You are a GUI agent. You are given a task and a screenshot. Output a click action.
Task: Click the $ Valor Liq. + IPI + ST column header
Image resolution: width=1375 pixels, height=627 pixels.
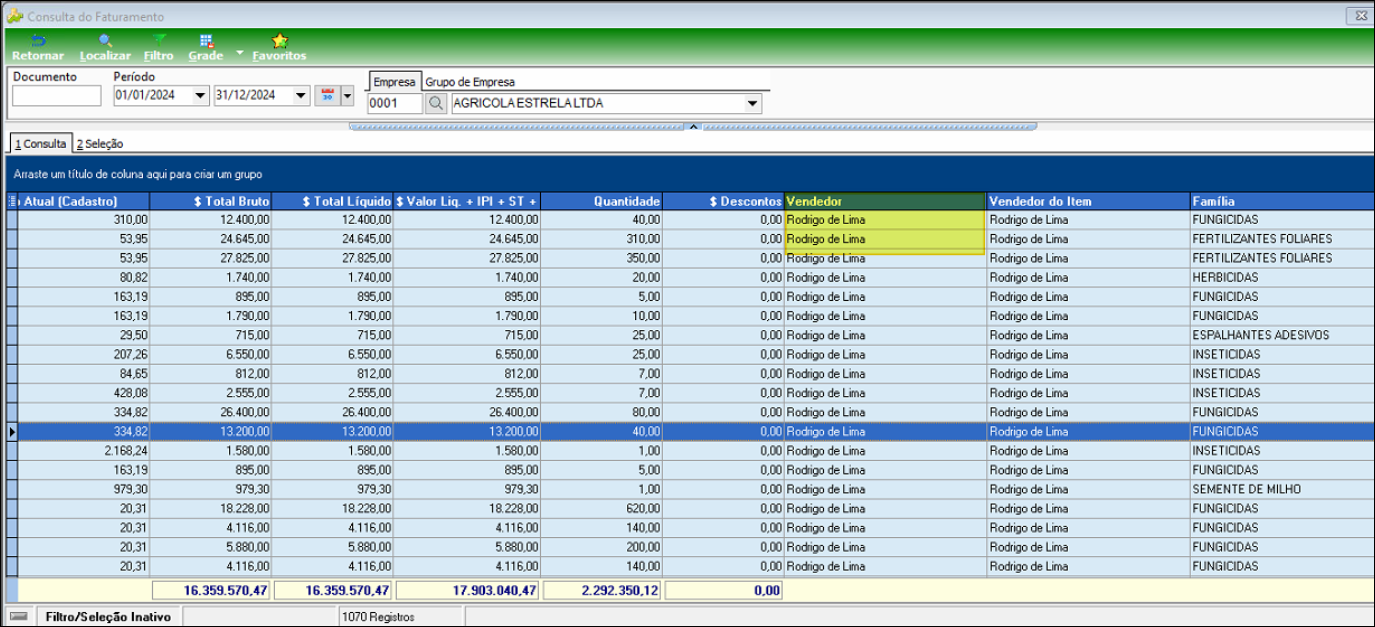coord(467,201)
